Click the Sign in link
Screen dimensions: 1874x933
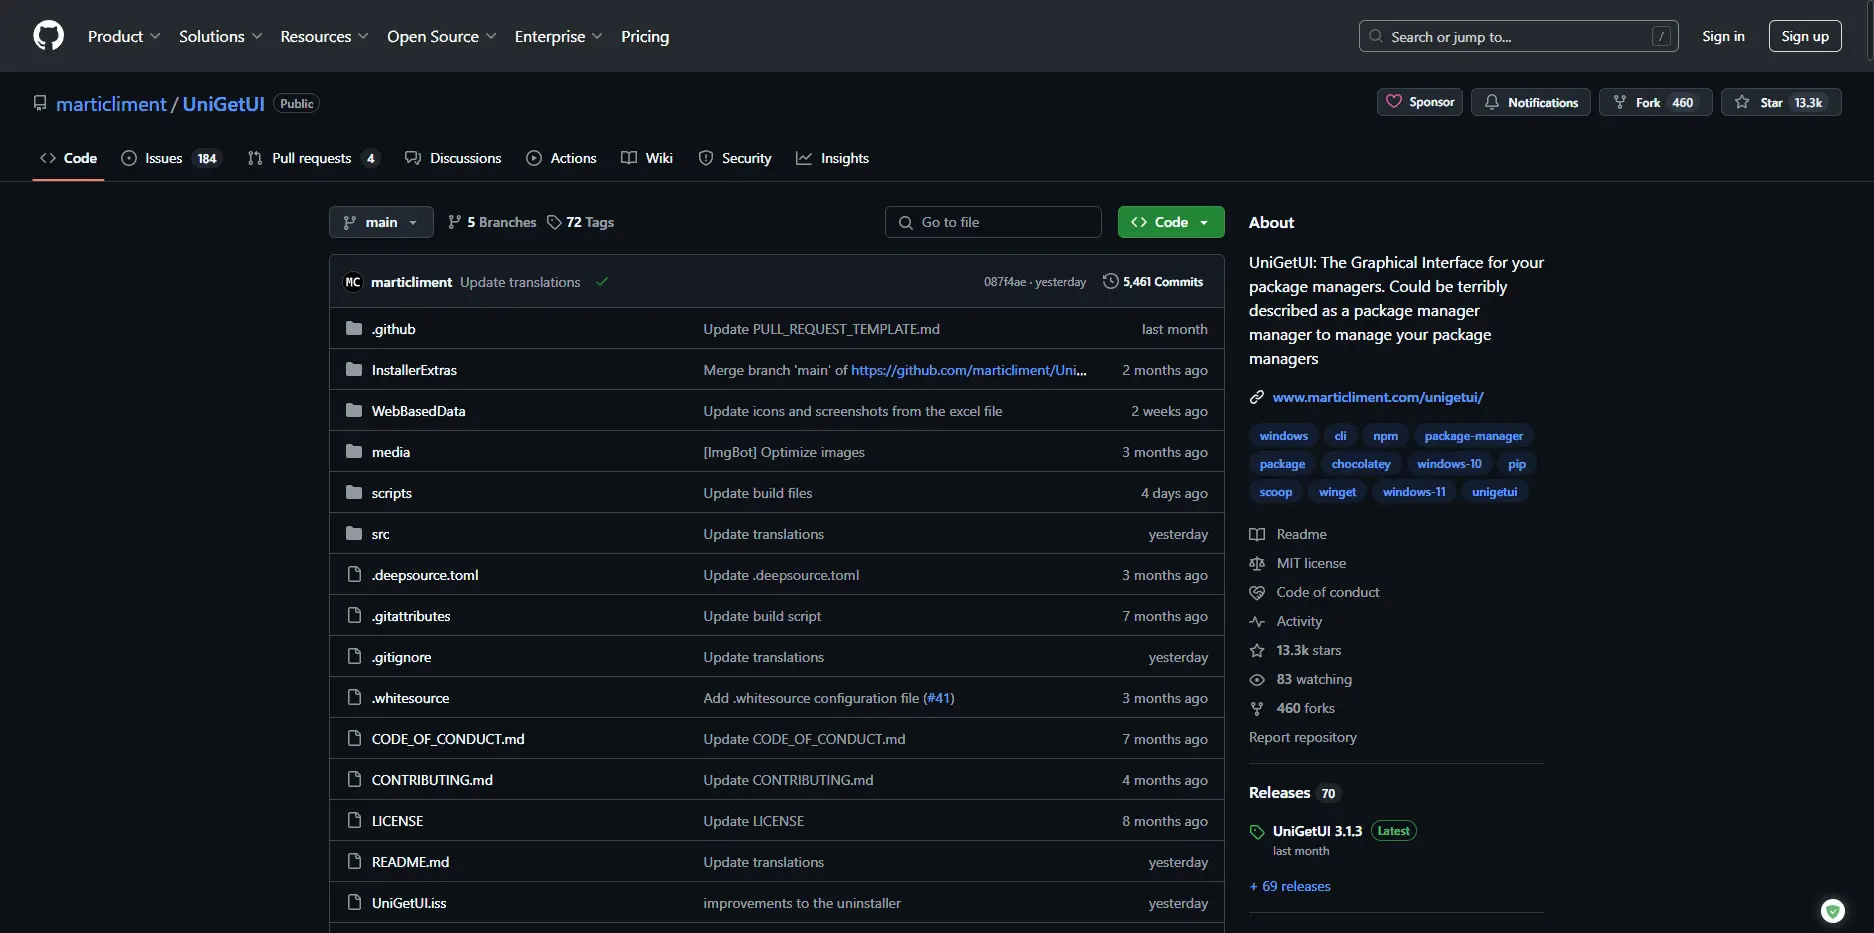pyautogui.click(x=1723, y=36)
